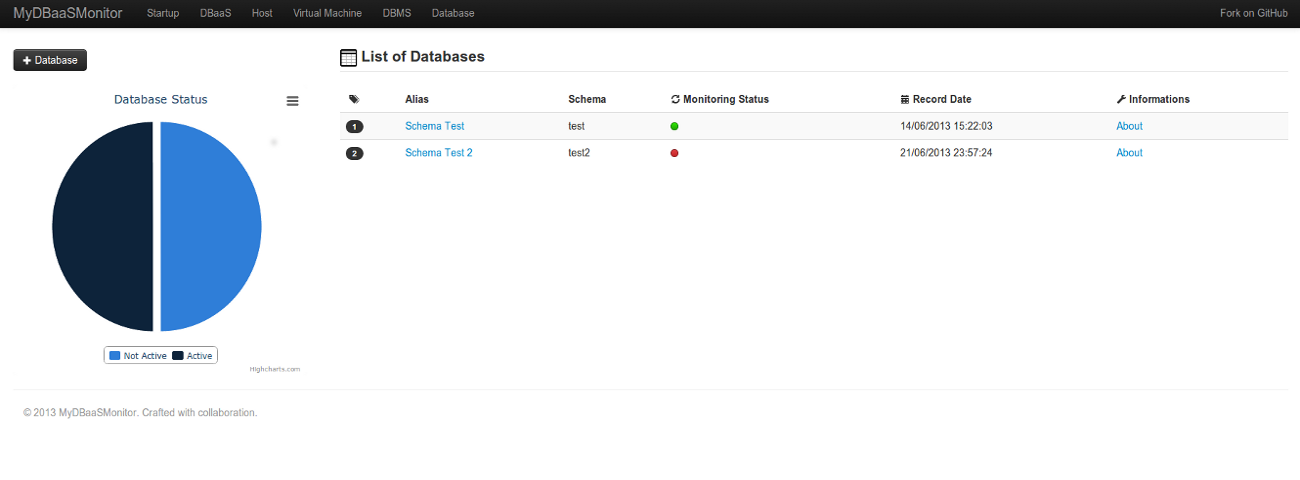Click the calendar icon next to Record Date

tap(905, 99)
